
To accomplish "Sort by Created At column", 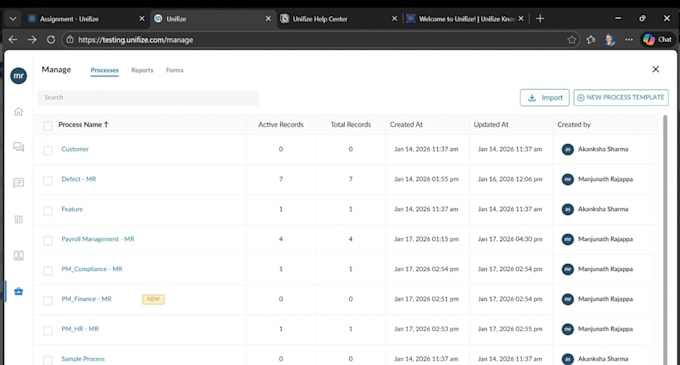I will tap(406, 124).
